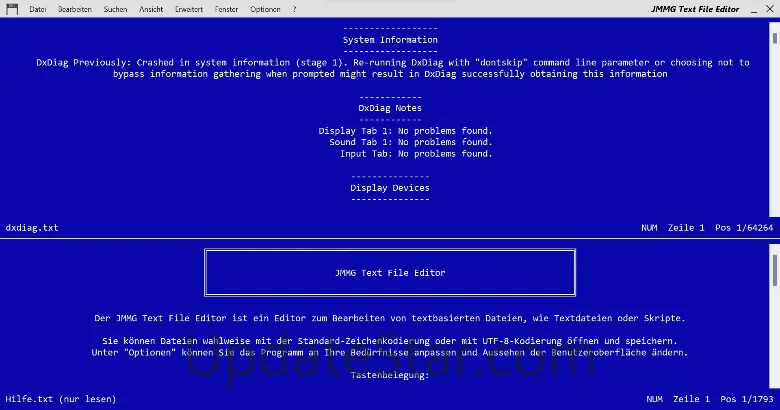Viewport: 780px width, 410px height.
Task: Click the Tastenbelegung: heading
Action: pyautogui.click(x=390, y=375)
